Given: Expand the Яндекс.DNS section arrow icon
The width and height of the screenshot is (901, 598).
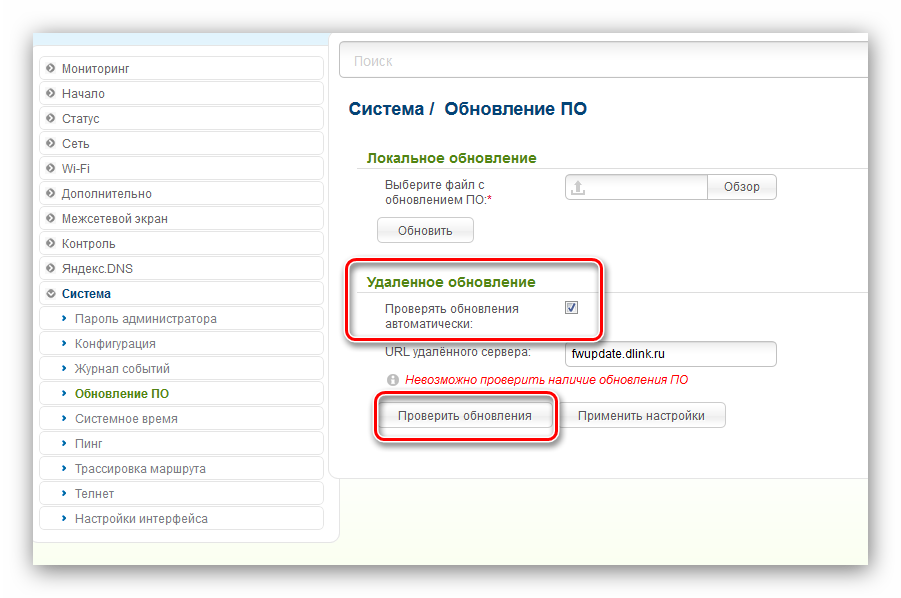Looking at the screenshot, I should pos(51,268).
